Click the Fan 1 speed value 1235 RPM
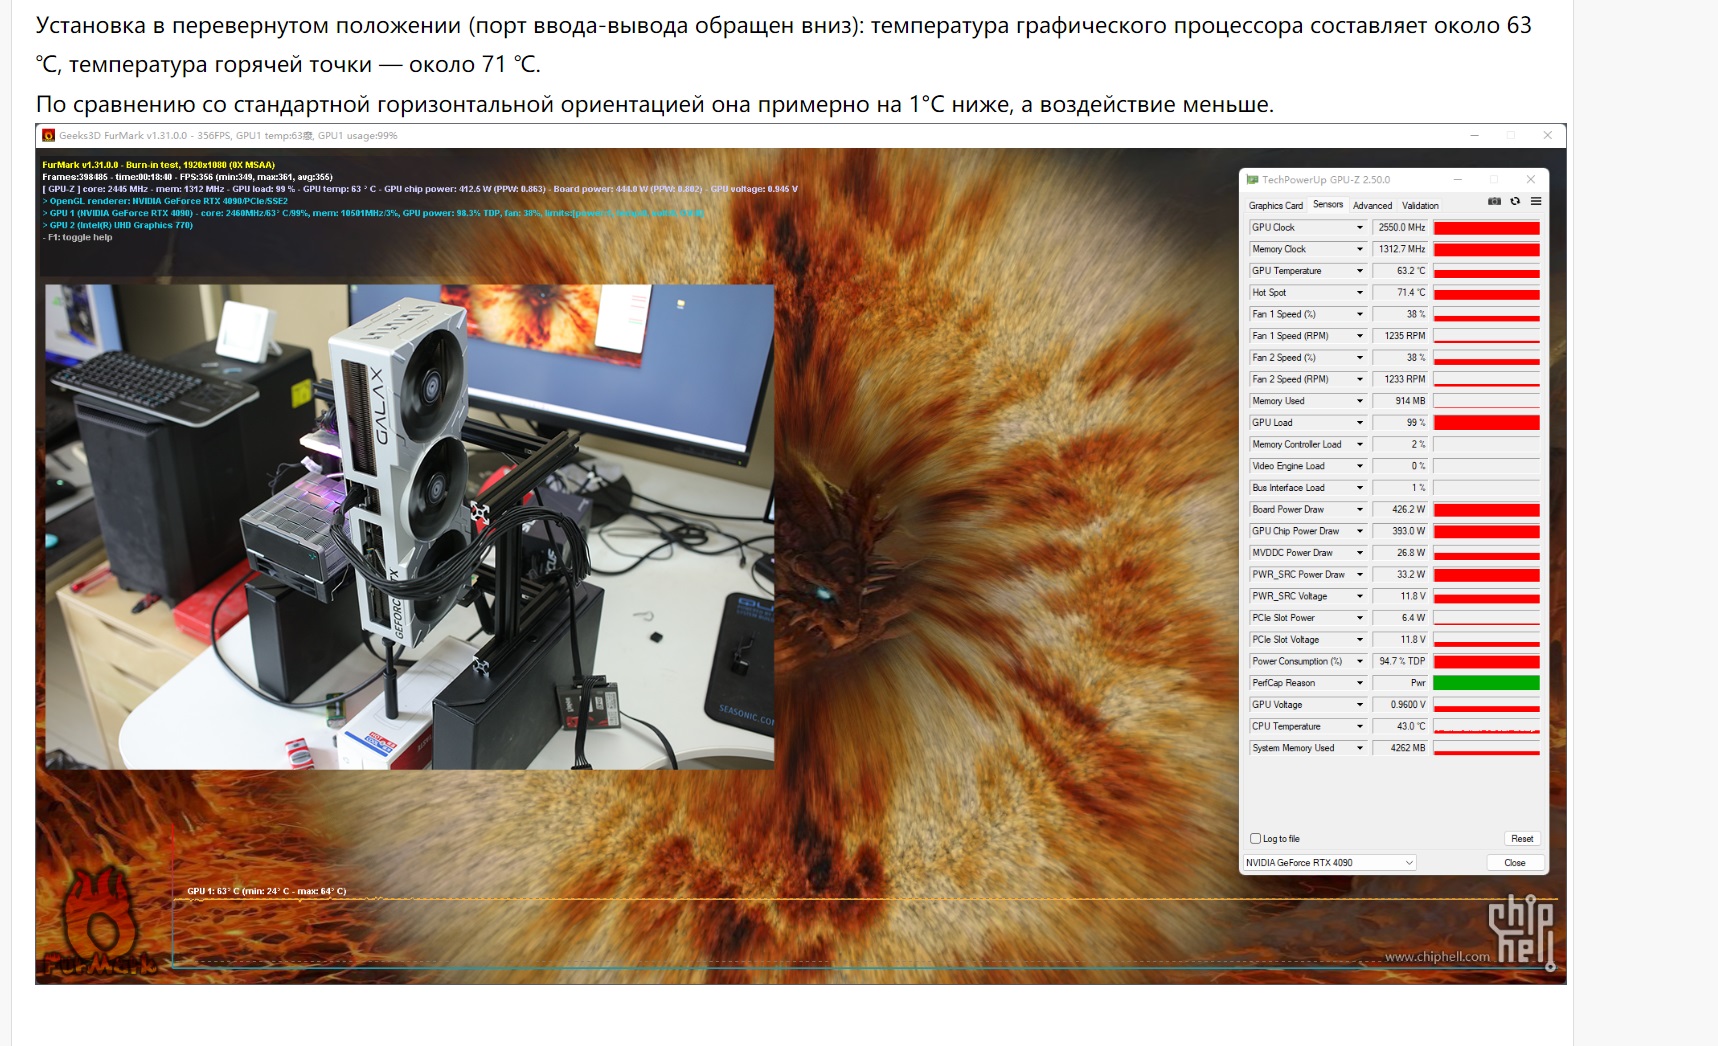 tap(1400, 336)
